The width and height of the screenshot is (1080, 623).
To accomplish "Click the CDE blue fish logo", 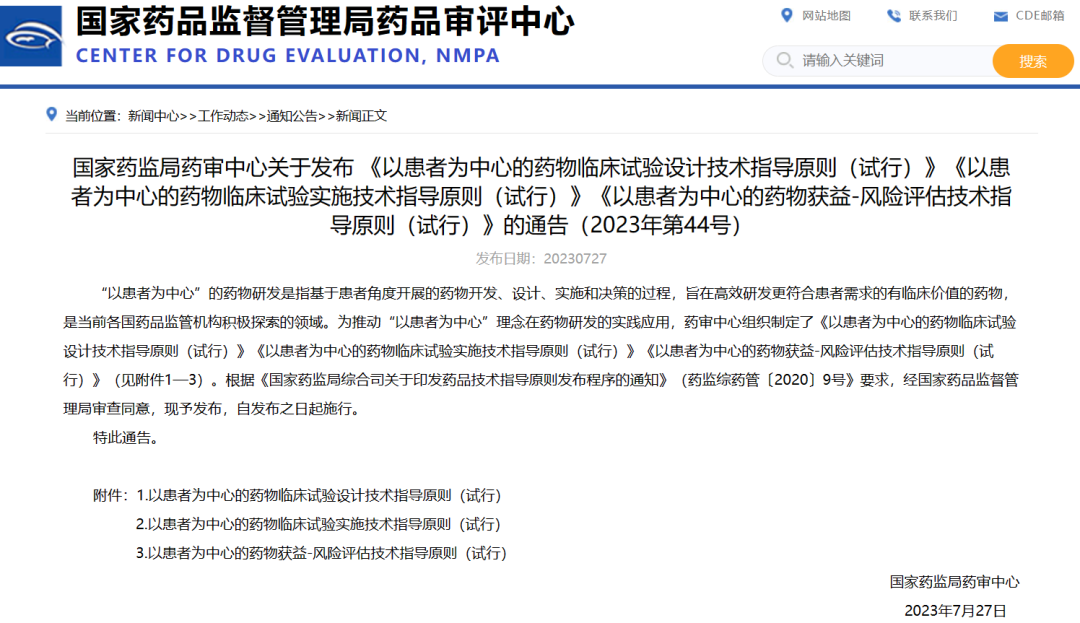I will pyautogui.click(x=31, y=36).
